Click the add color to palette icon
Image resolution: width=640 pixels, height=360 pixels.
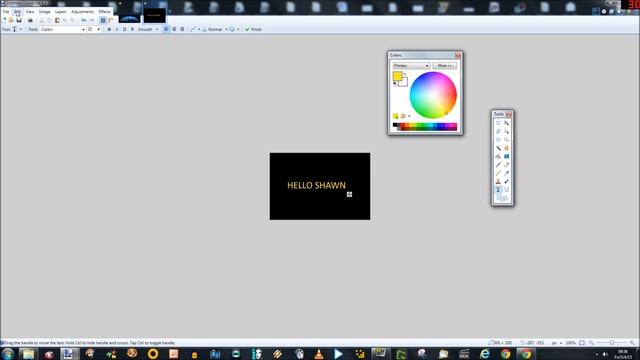(x=396, y=116)
